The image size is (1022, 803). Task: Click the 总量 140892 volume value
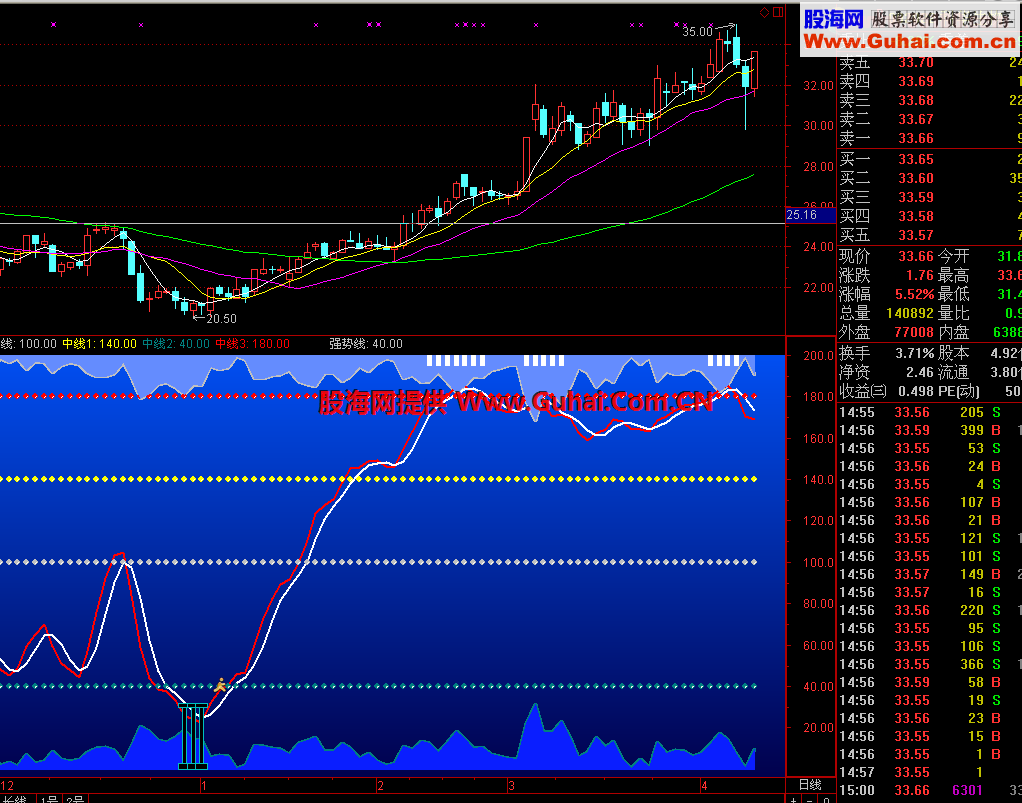tap(910, 313)
